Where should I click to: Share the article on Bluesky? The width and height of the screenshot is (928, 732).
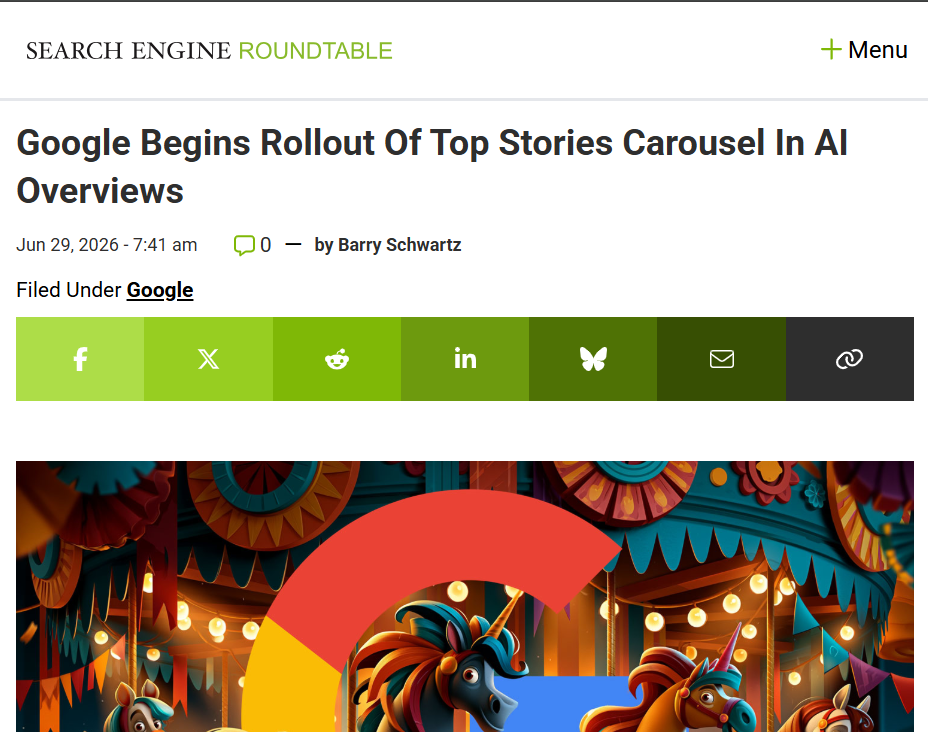point(593,359)
